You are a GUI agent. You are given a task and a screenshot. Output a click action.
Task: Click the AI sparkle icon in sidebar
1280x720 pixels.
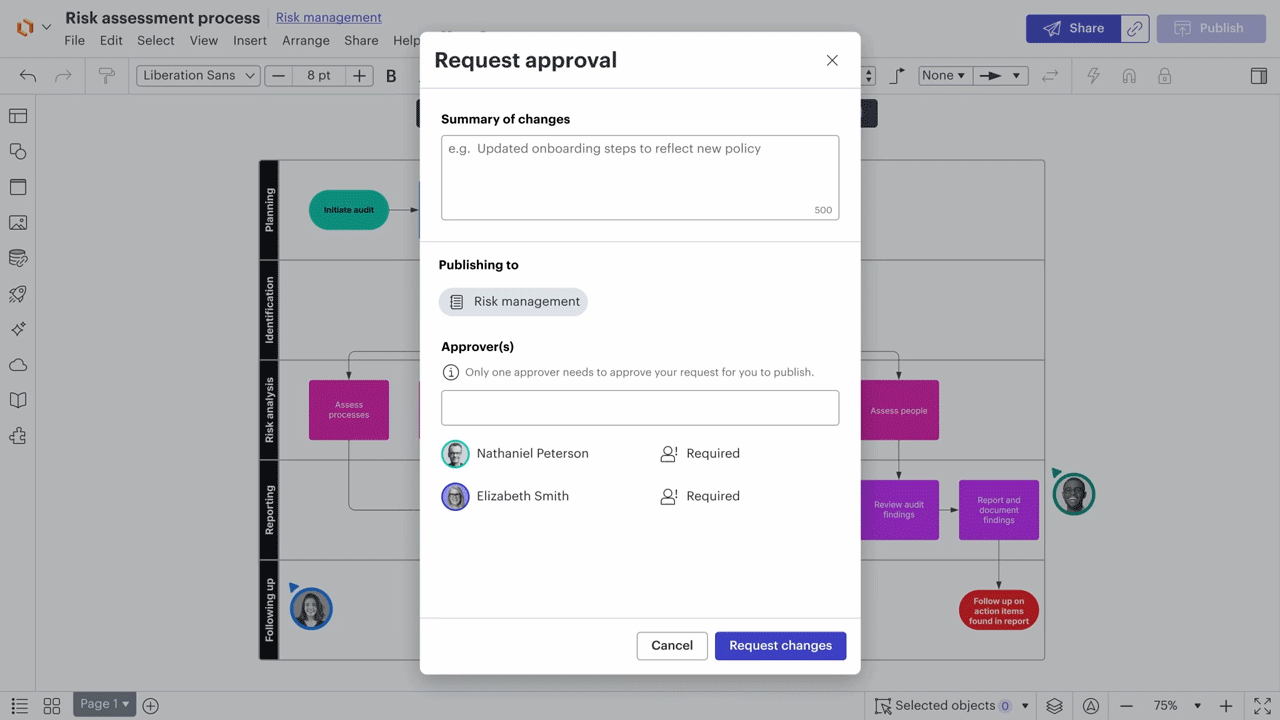[18, 329]
